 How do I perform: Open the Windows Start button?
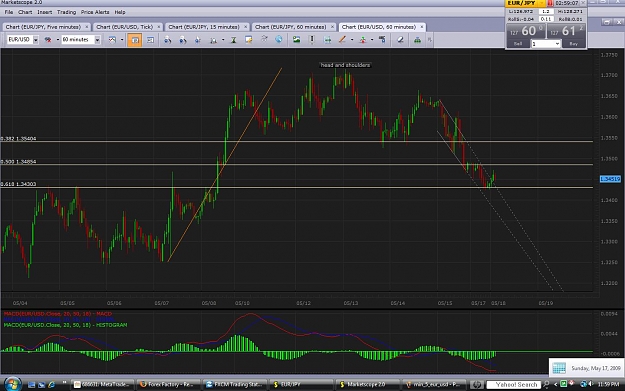coord(12,384)
